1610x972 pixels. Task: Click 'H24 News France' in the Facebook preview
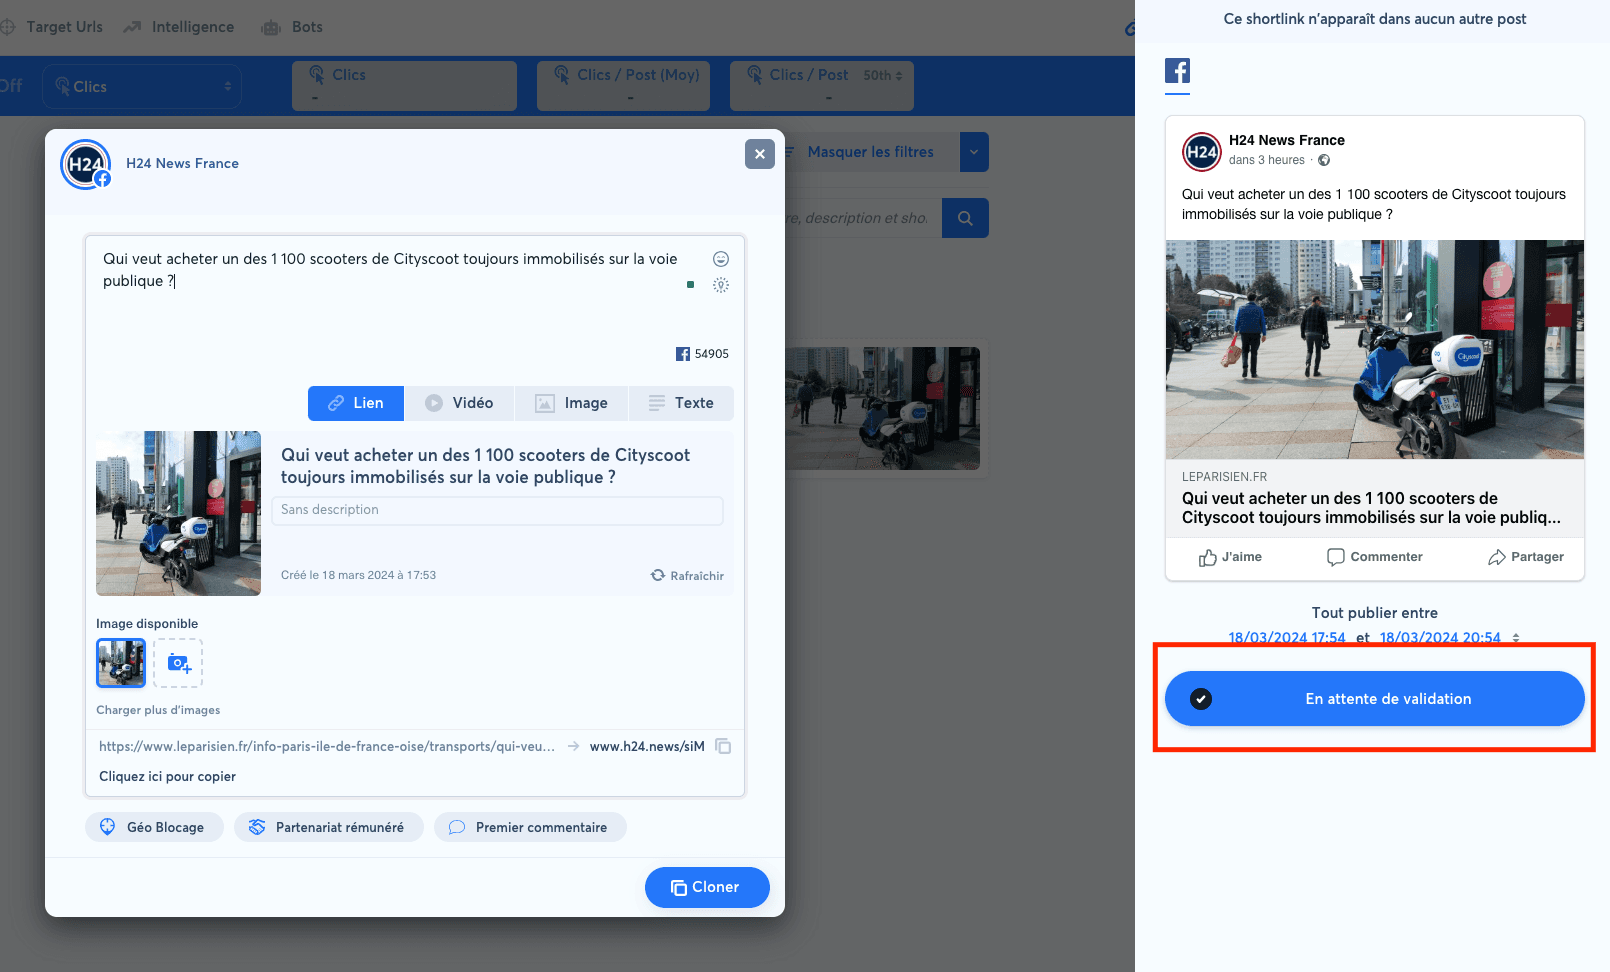click(x=1287, y=140)
